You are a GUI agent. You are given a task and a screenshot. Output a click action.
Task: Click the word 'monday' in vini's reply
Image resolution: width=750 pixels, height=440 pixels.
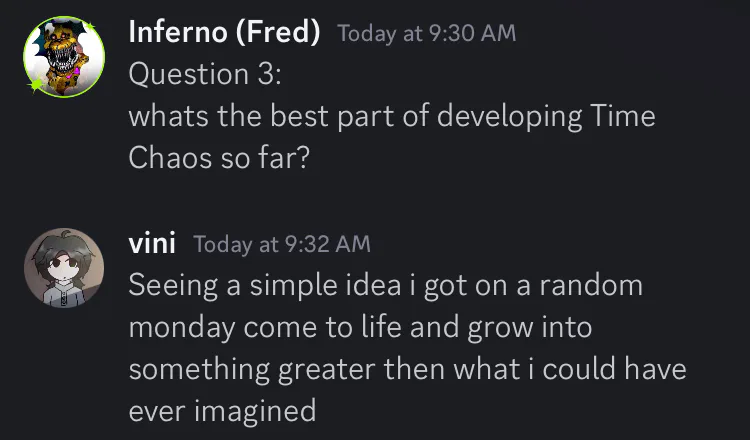pos(182,329)
